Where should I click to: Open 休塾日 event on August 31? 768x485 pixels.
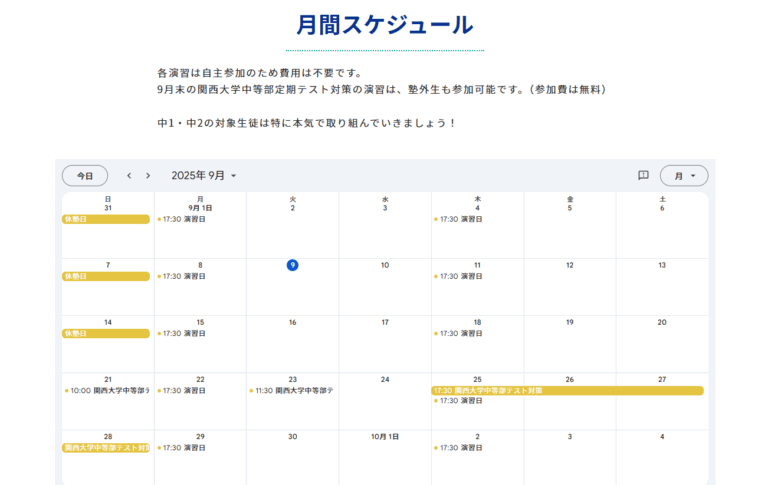[106, 219]
